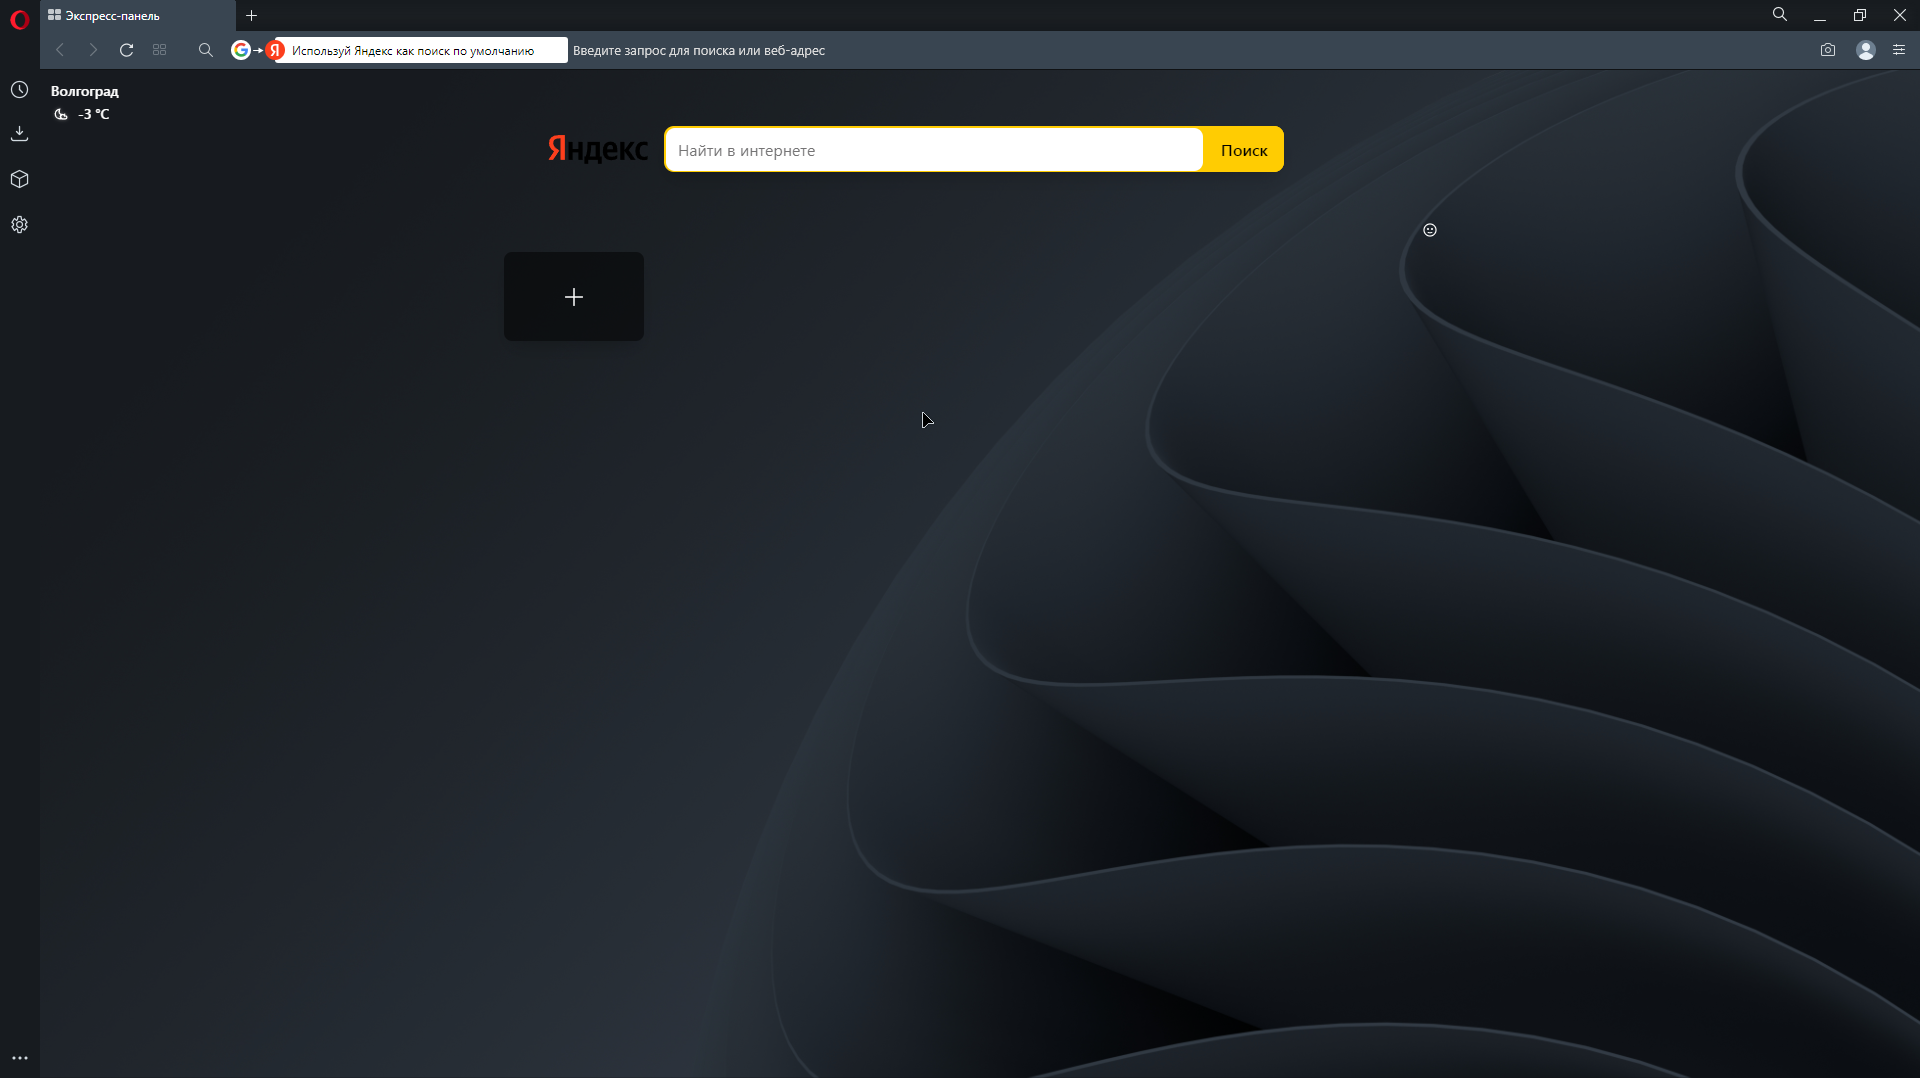Viewport: 1920px width, 1078px height.
Task: Search in open tabs magnifier icon
Action: [1780, 15]
